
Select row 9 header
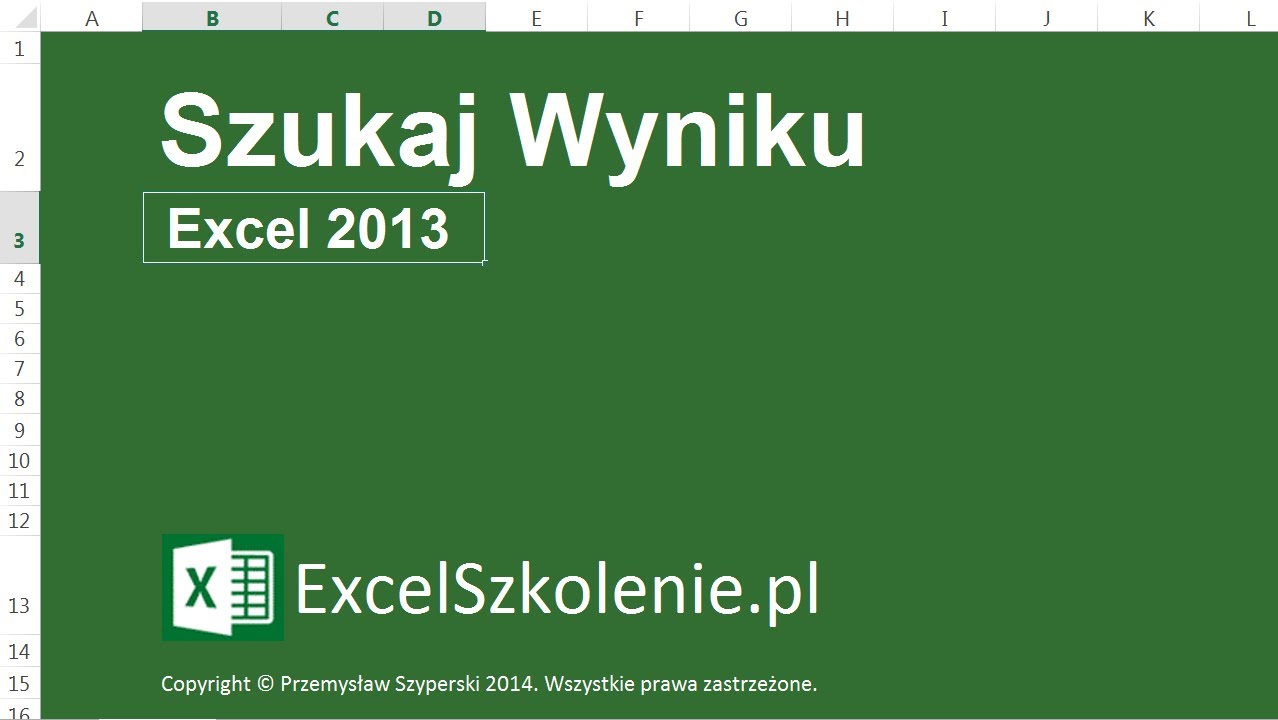[x=20, y=430]
